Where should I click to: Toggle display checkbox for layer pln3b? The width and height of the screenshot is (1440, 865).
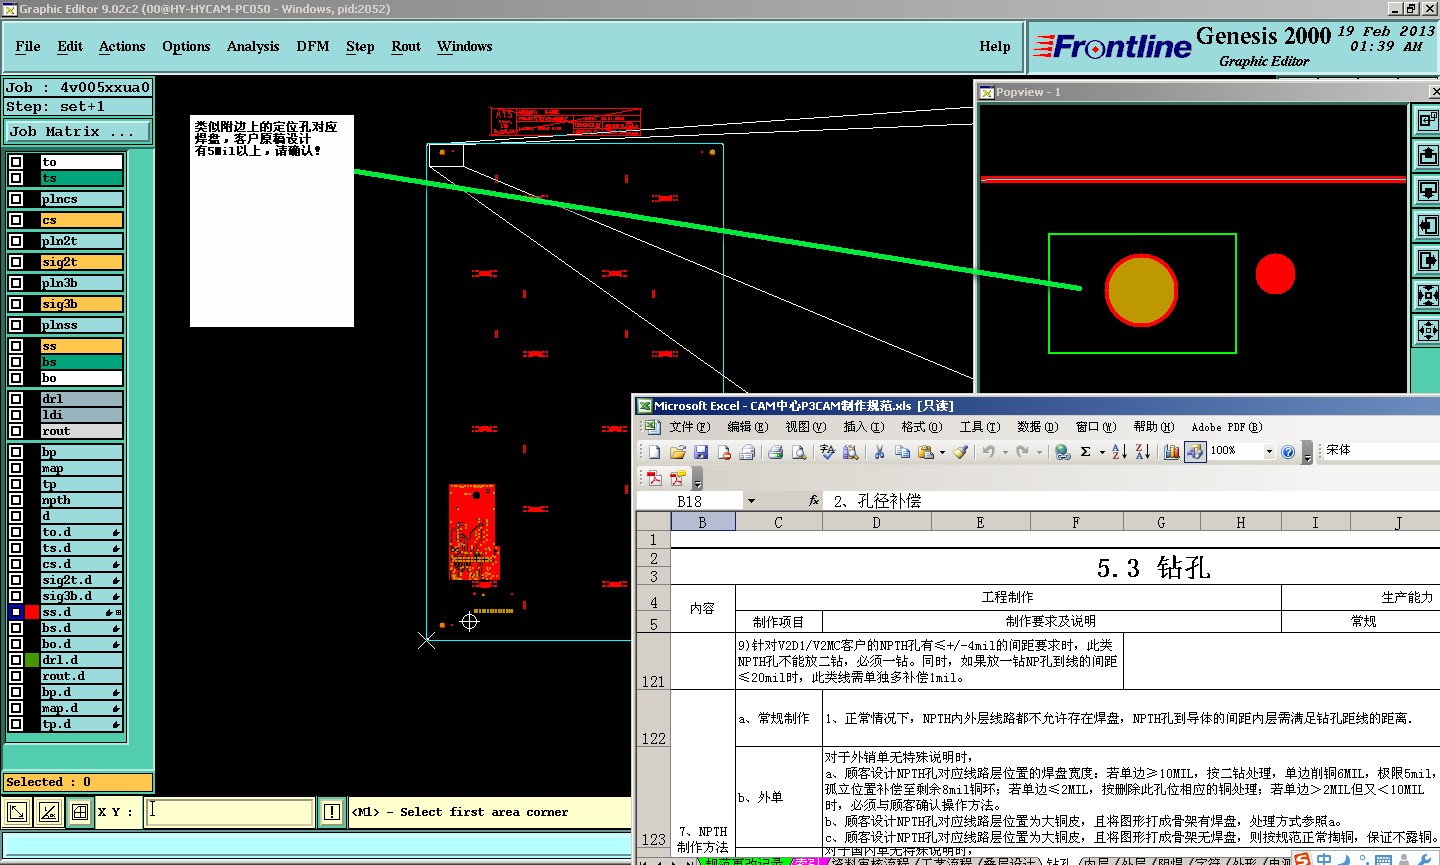[x=16, y=283]
